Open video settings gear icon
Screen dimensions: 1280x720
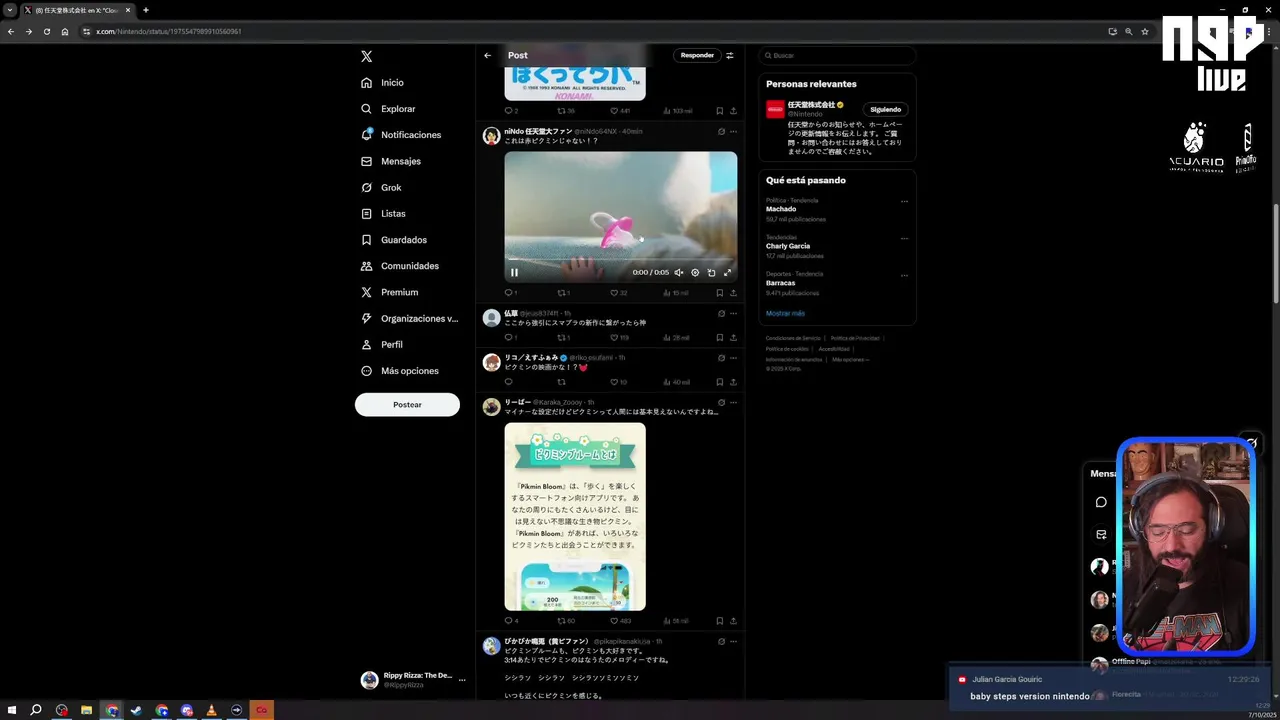point(695,272)
